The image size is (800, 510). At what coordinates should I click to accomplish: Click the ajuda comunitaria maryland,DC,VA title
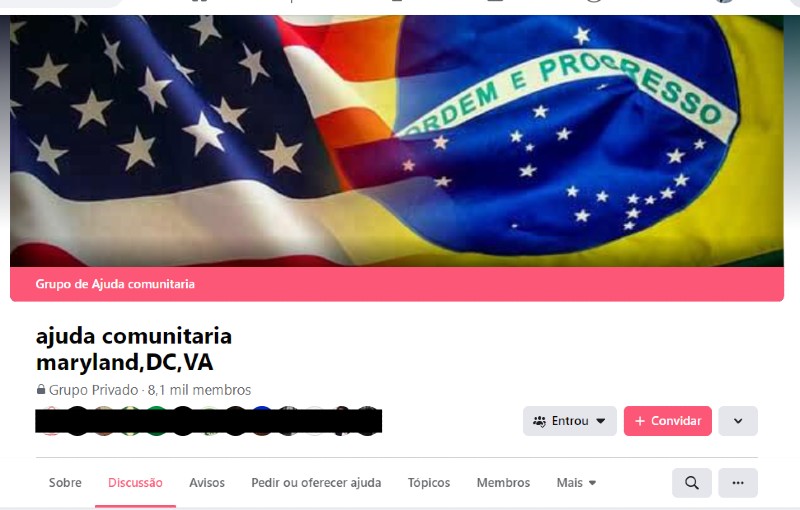[134, 349]
